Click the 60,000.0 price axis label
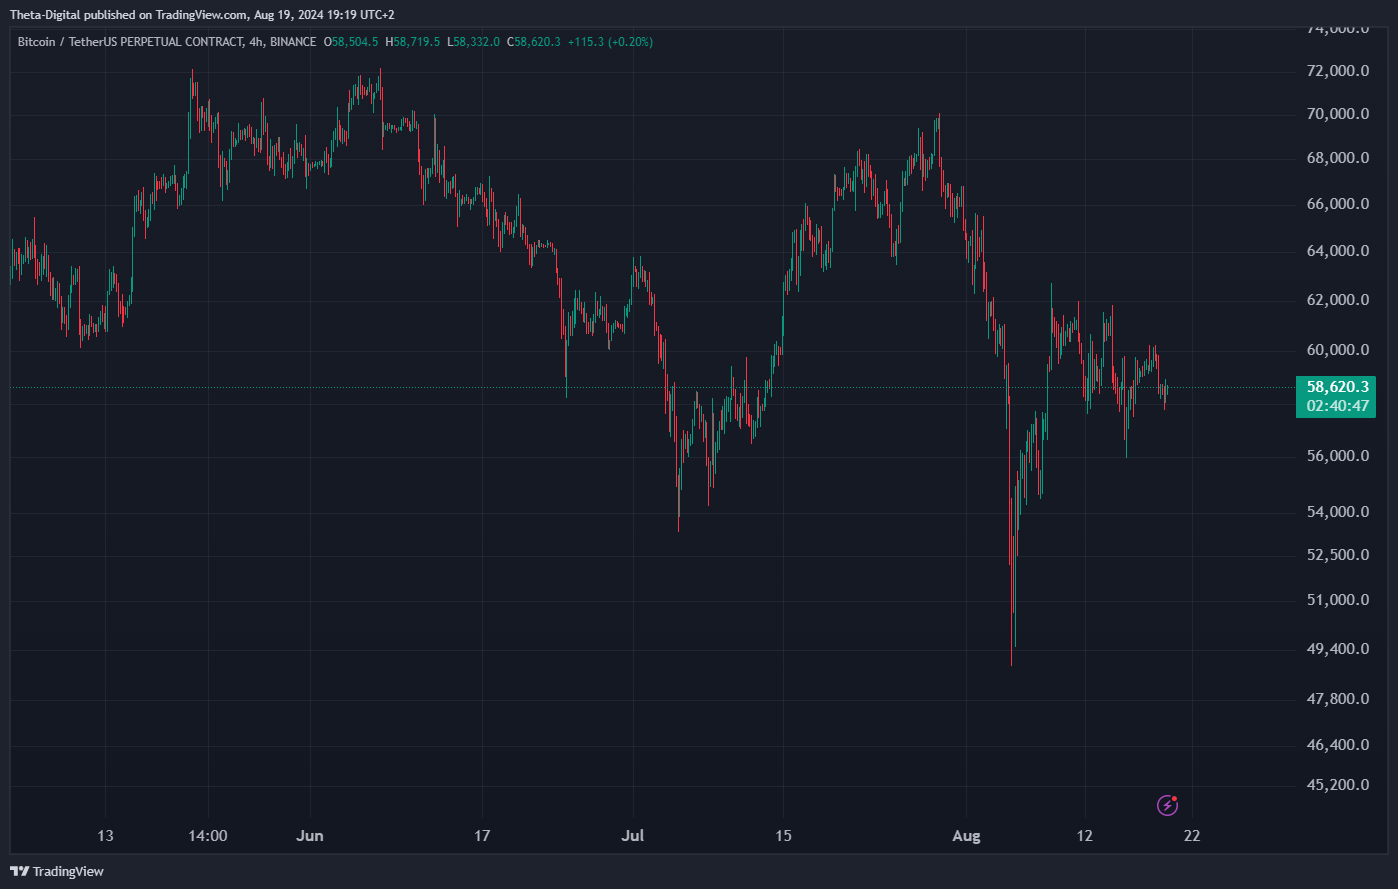Viewport: 1398px width, 889px height. point(1337,350)
